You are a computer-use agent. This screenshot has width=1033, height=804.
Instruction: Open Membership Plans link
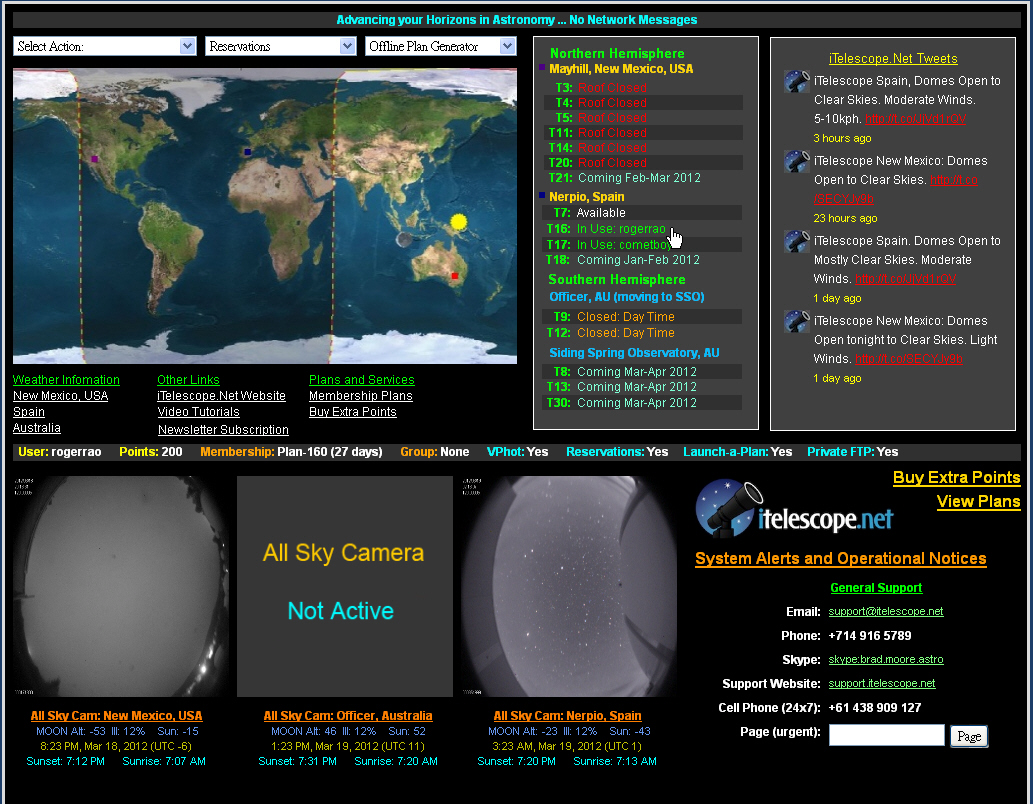click(361, 395)
